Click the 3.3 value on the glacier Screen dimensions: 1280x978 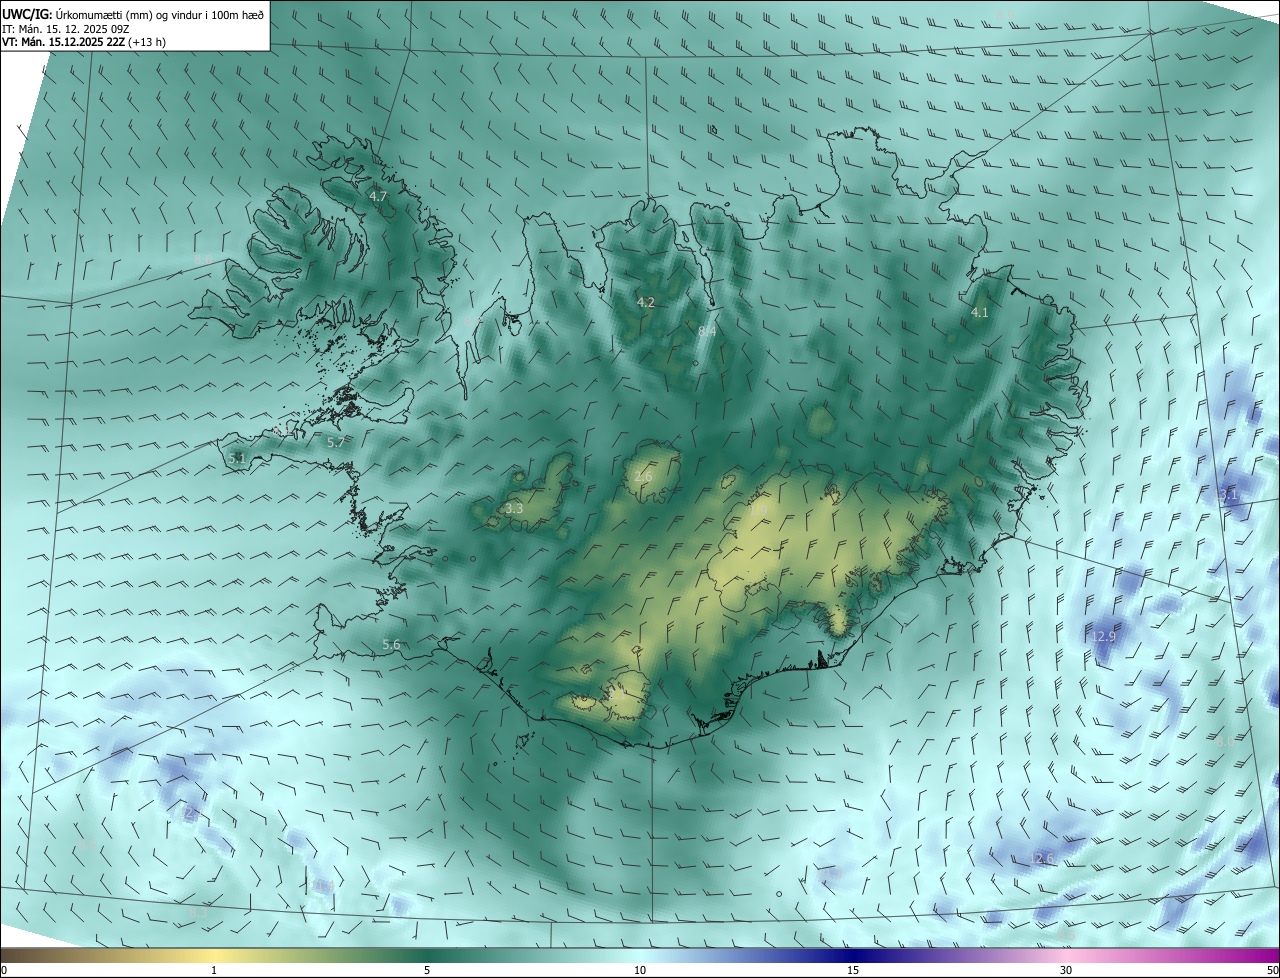514,509
